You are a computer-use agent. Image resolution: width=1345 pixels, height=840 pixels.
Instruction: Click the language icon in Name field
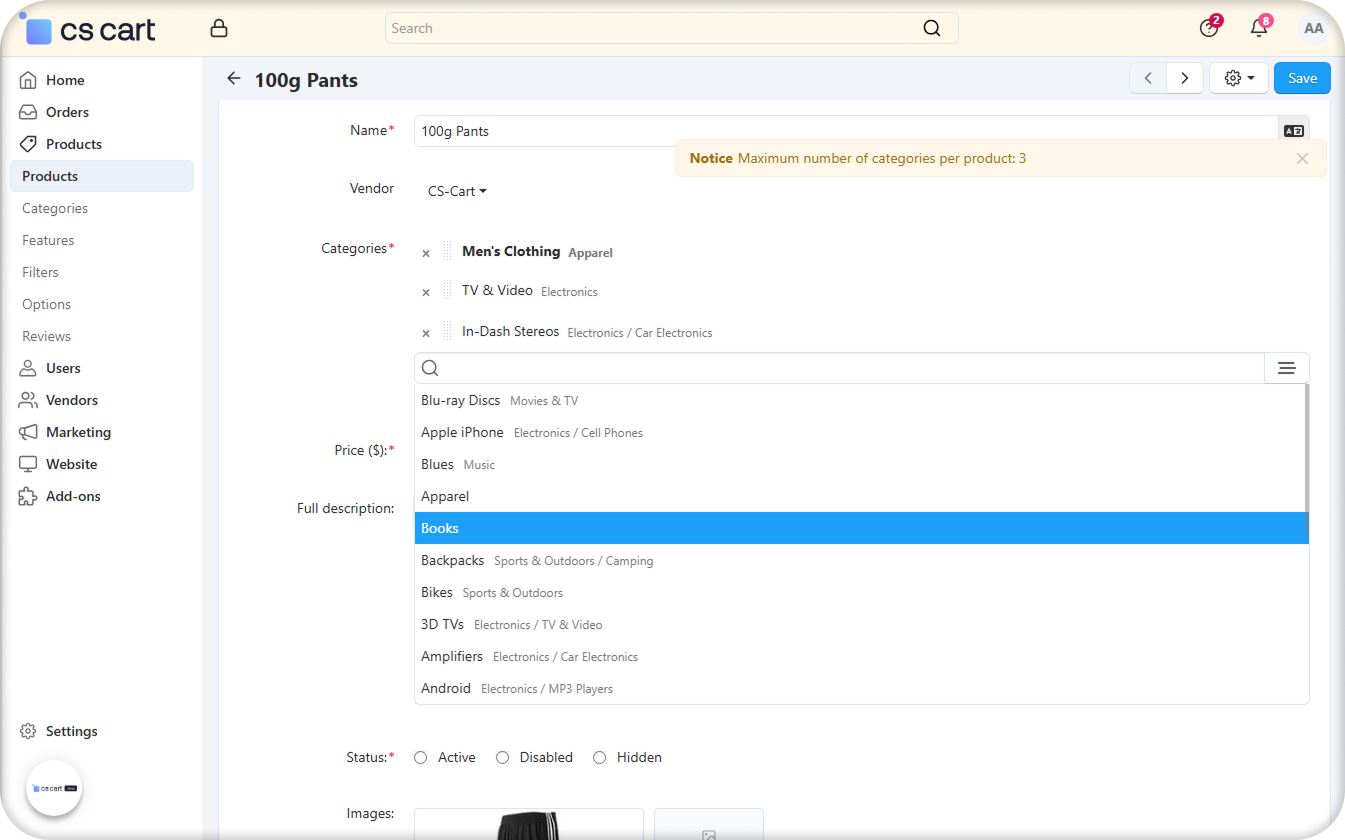1293,131
